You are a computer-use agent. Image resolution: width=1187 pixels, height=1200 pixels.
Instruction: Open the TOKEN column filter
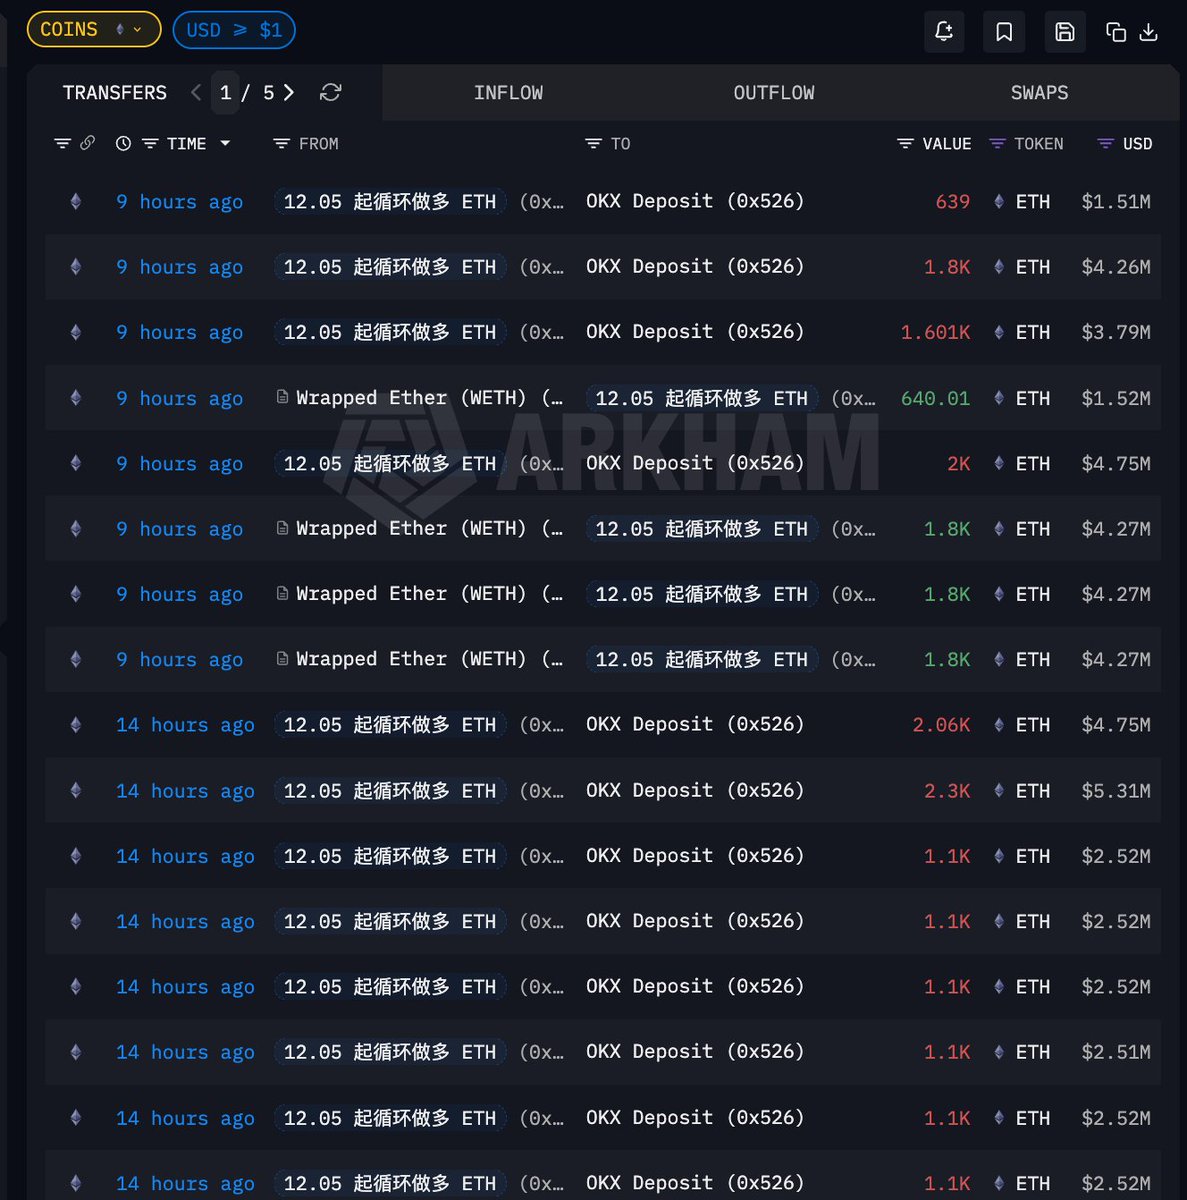click(x=997, y=144)
